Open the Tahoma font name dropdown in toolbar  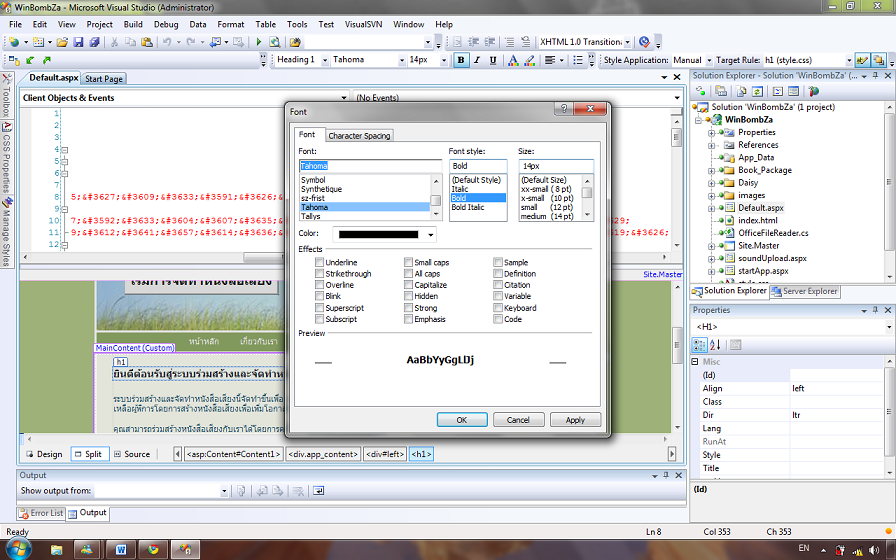pos(402,60)
